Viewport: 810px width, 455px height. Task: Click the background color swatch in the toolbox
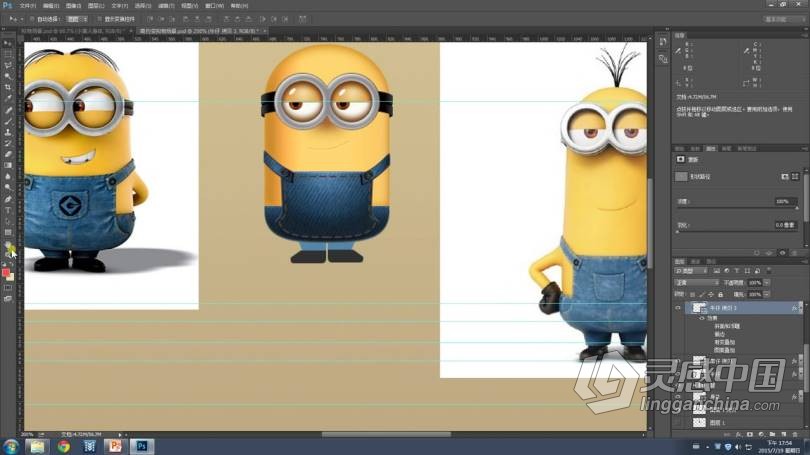pos(10,277)
